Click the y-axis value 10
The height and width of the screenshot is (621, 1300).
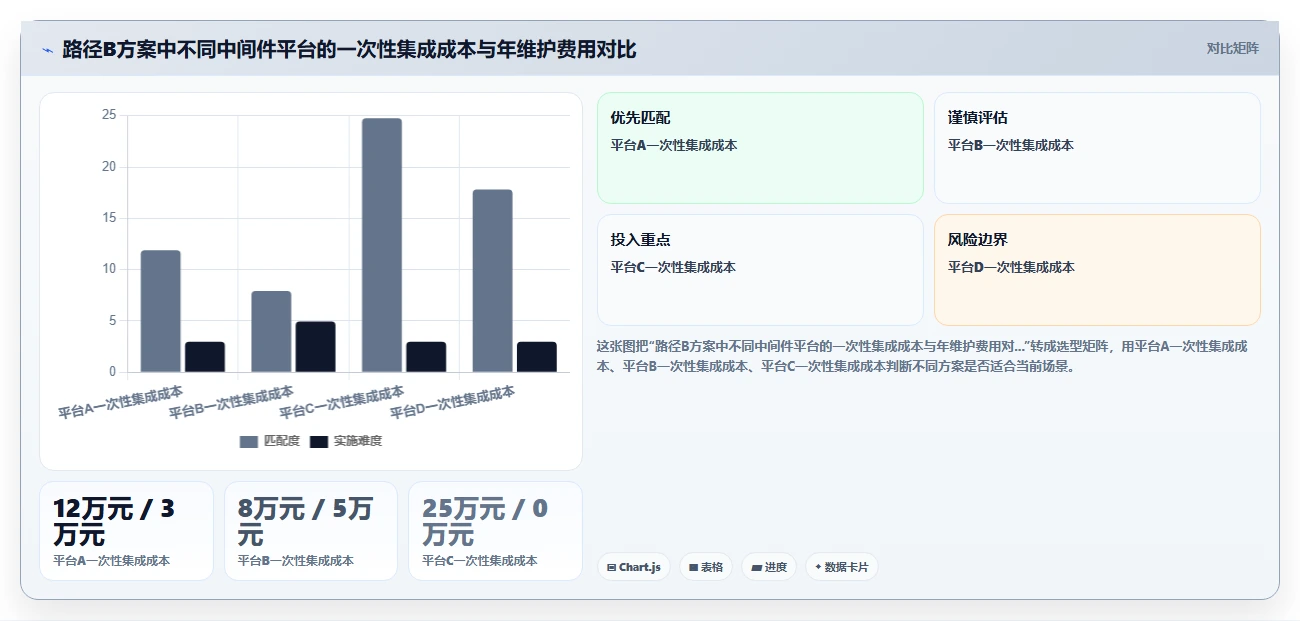pyautogui.click(x=109, y=269)
